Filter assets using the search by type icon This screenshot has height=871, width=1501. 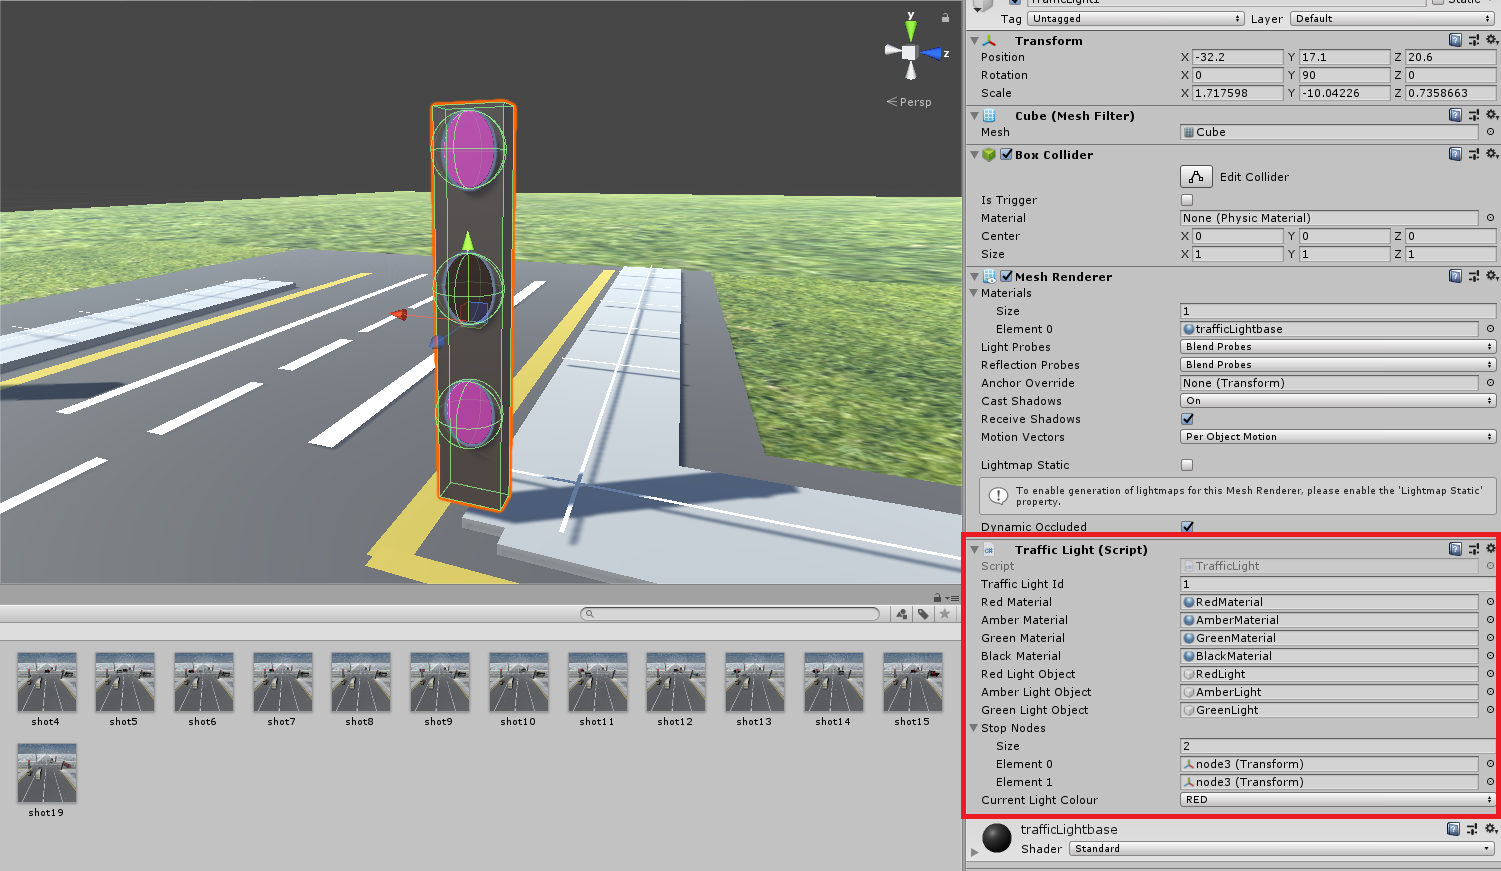pos(902,614)
